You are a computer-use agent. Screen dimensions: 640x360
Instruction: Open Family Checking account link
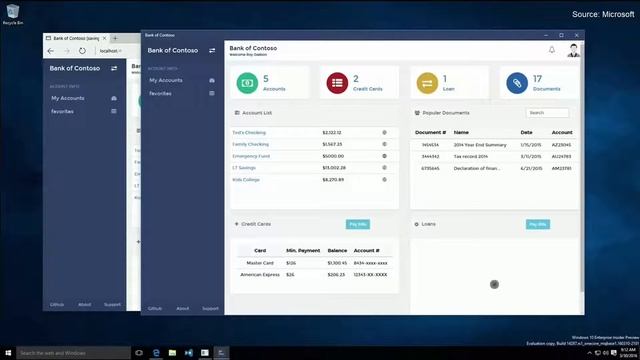coord(251,144)
